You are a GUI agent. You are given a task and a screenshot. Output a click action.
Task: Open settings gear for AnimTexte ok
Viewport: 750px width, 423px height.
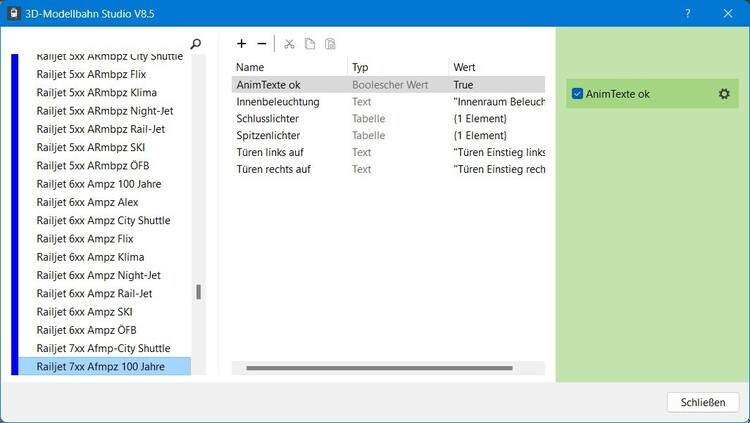[x=724, y=94]
